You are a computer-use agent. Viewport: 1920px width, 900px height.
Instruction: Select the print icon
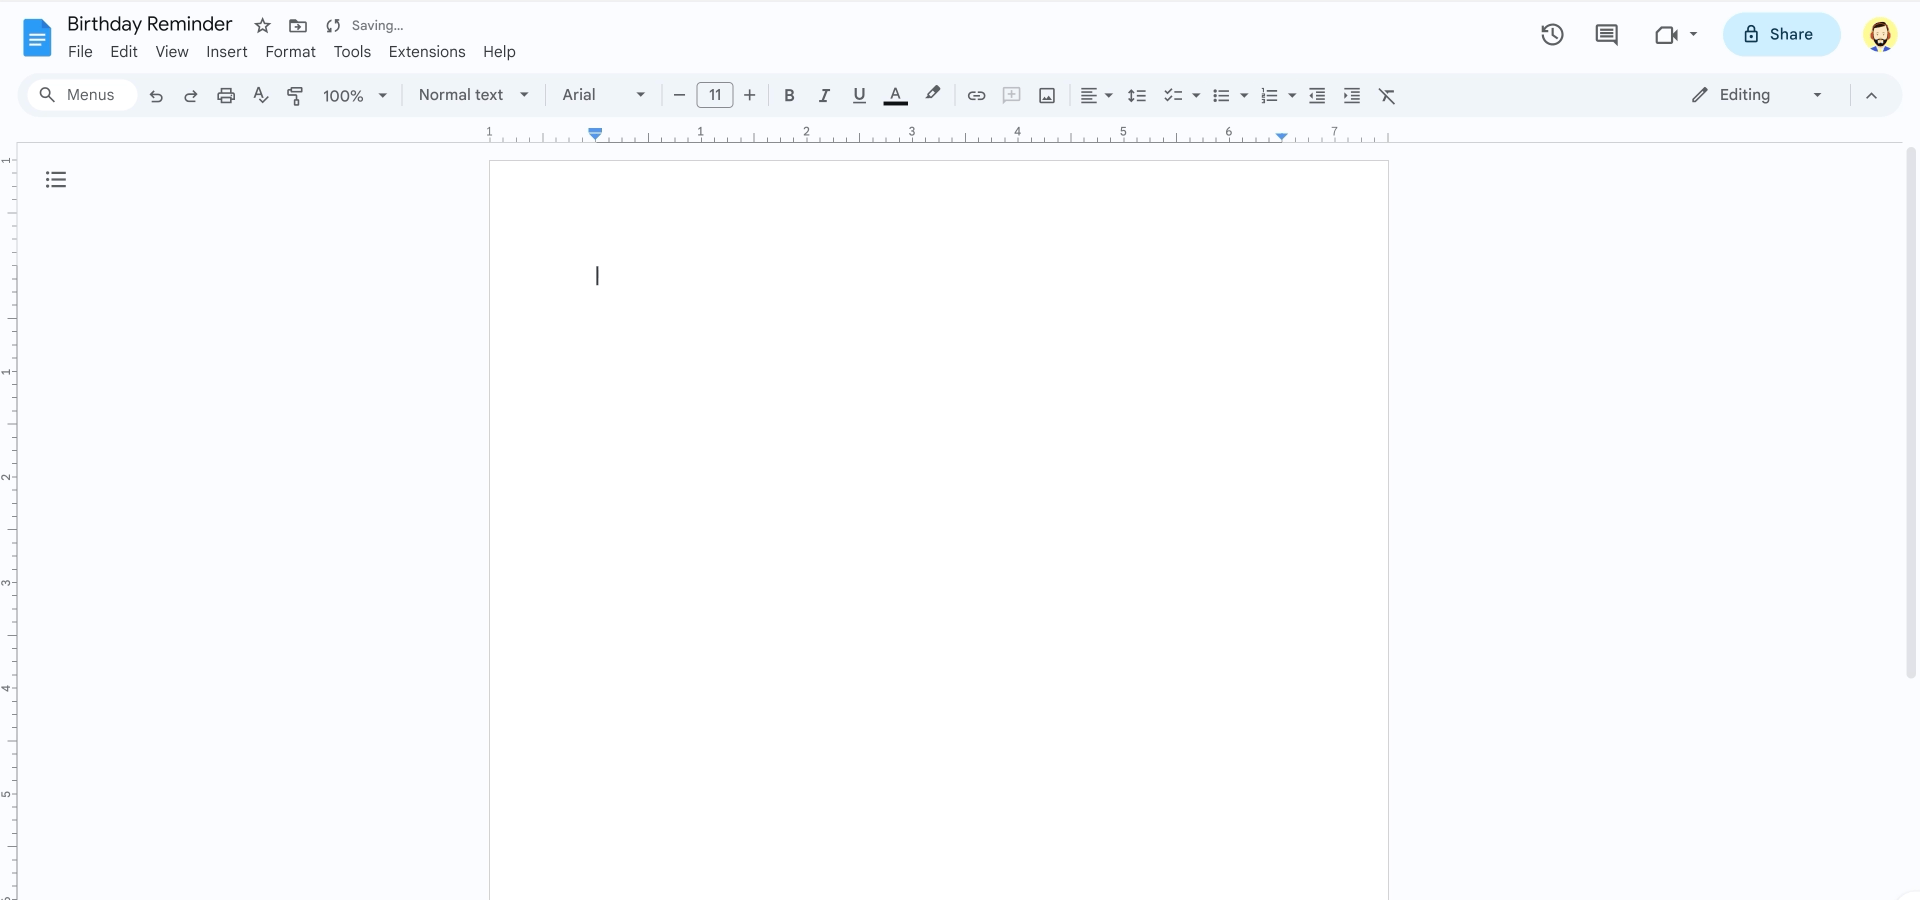(x=226, y=95)
